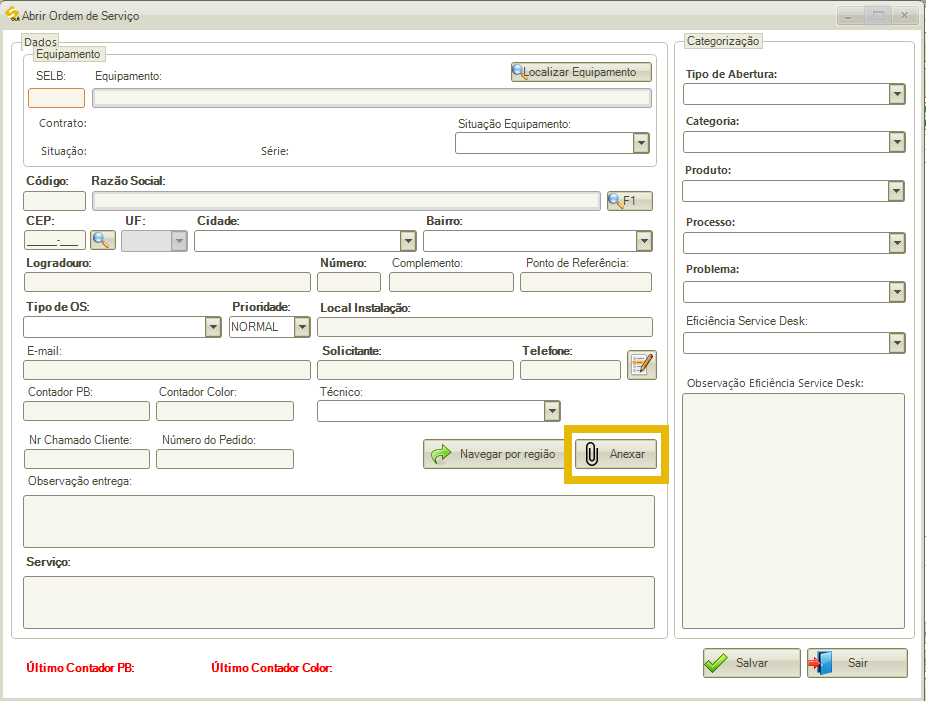Open the Técnico dropdown
Image resolution: width=926 pixels, height=701 pixels.
click(x=552, y=411)
